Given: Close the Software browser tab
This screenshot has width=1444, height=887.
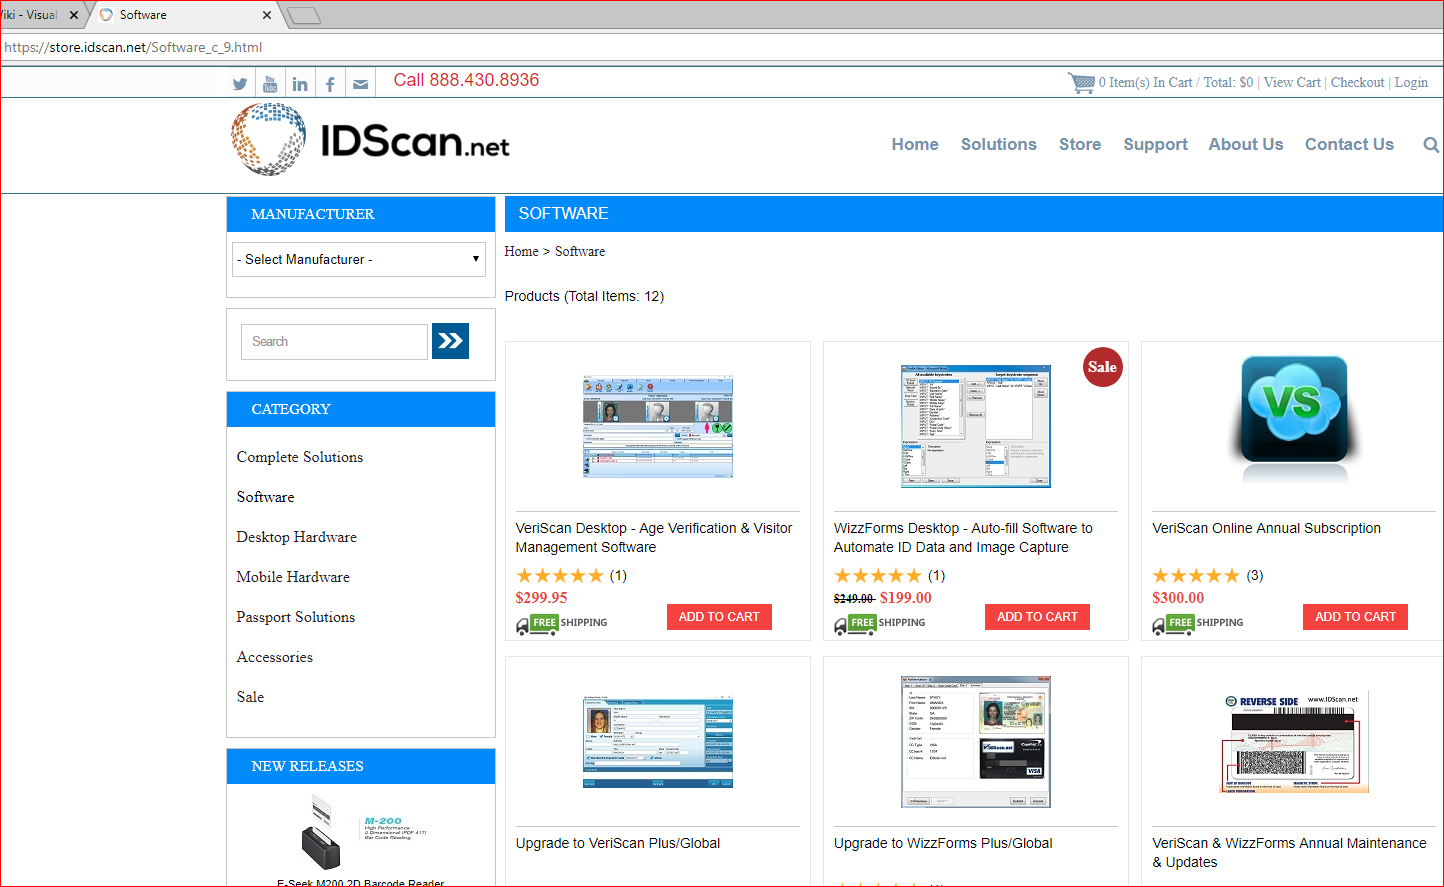Looking at the screenshot, I should tap(267, 15).
